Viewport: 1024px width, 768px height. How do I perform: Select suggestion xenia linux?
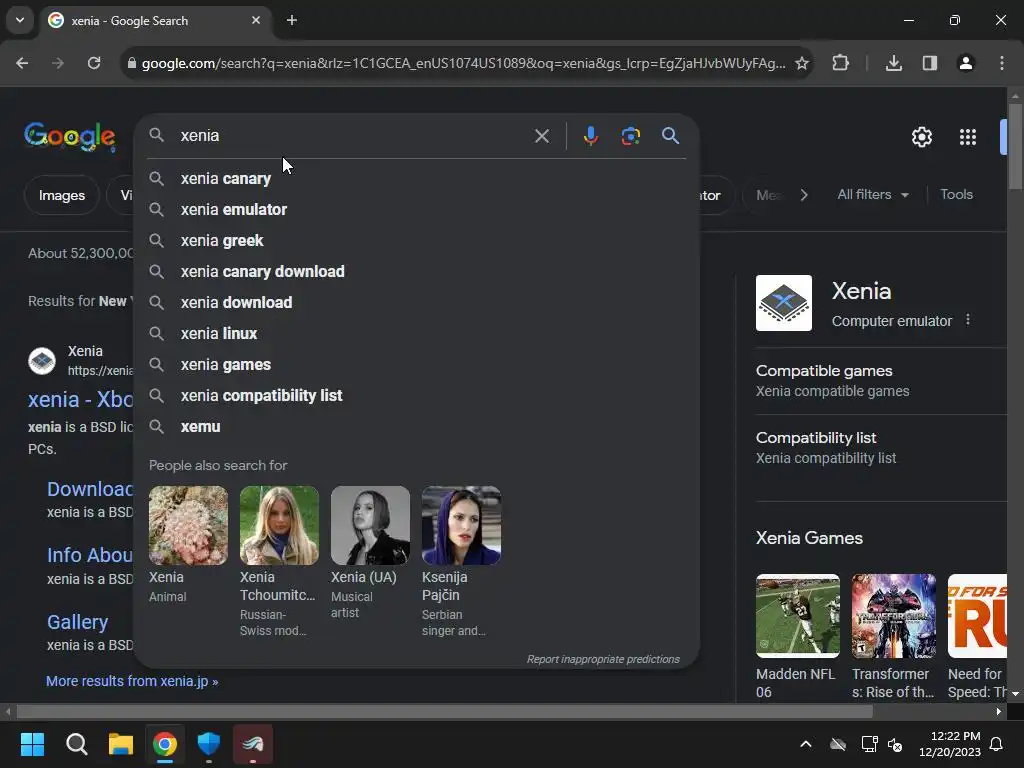tap(417, 334)
